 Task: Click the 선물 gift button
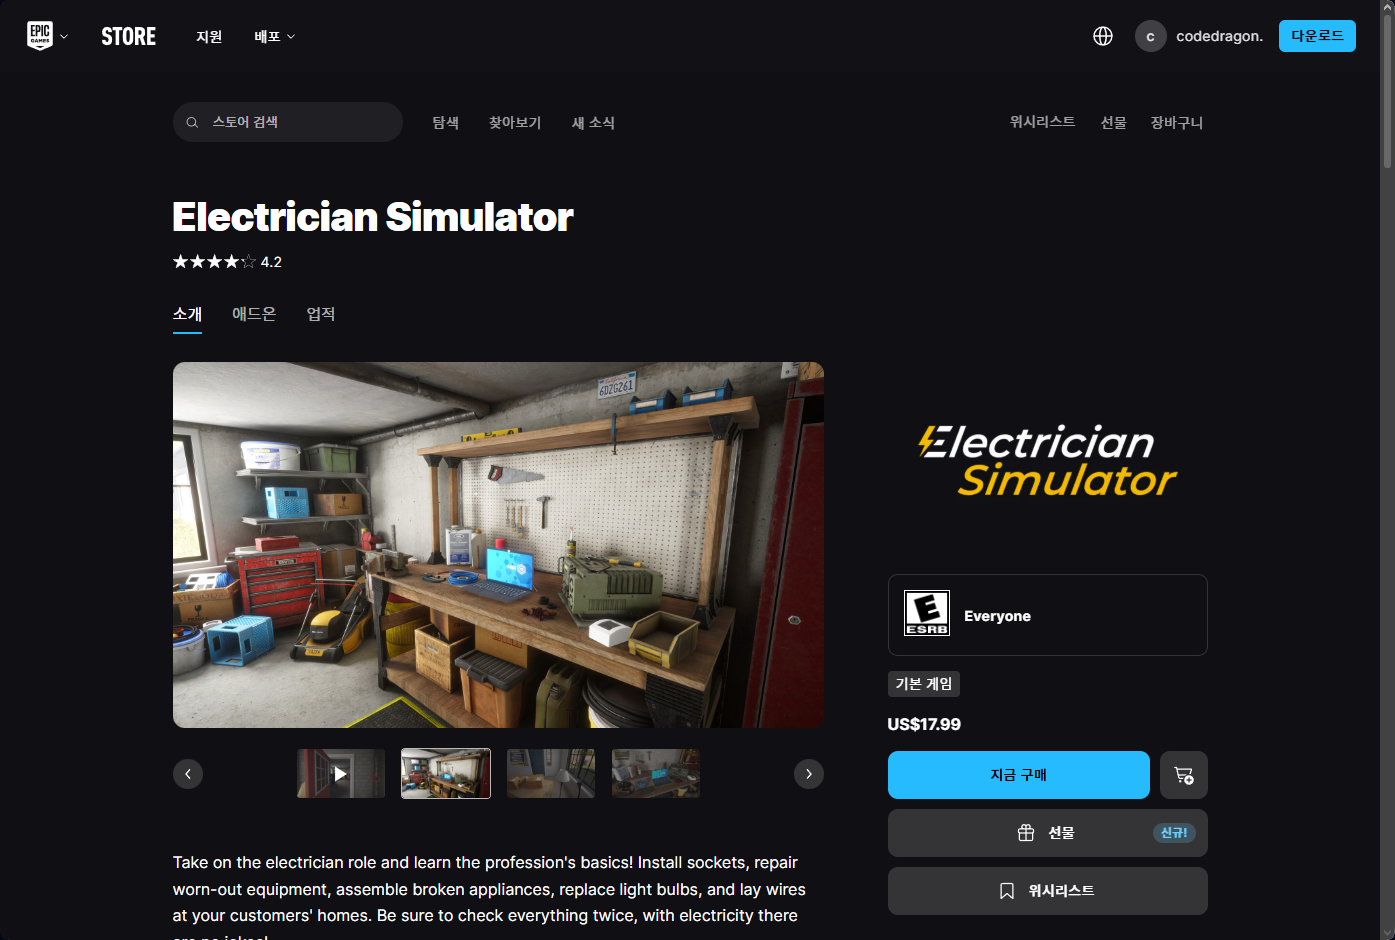tap(1048, 833)
